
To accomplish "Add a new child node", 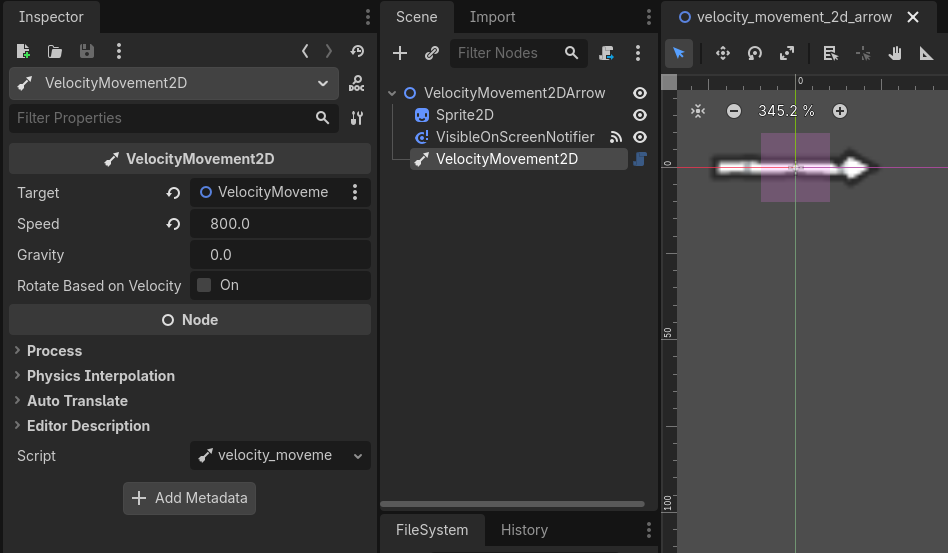I will 400,53.
